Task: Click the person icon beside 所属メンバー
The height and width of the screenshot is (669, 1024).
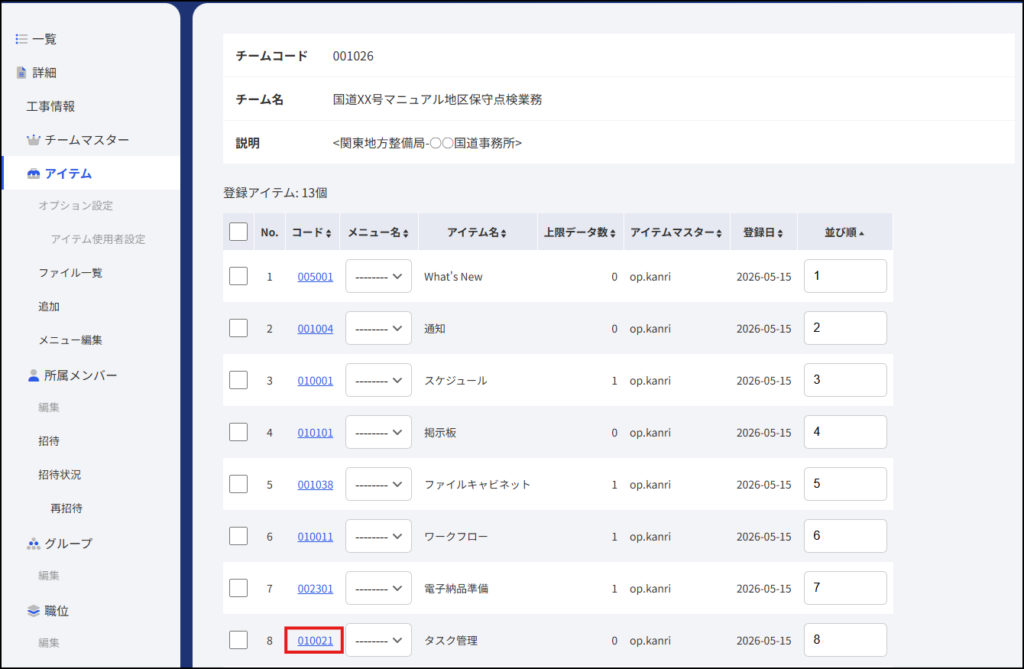Action: 34,376
